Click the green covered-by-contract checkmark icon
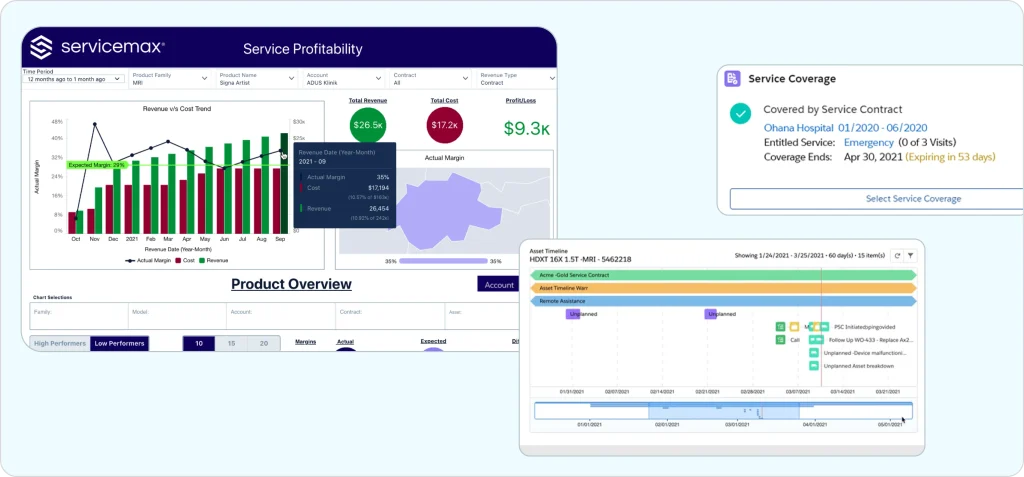This screenshot has width=1024, height=477. (740, 114)
